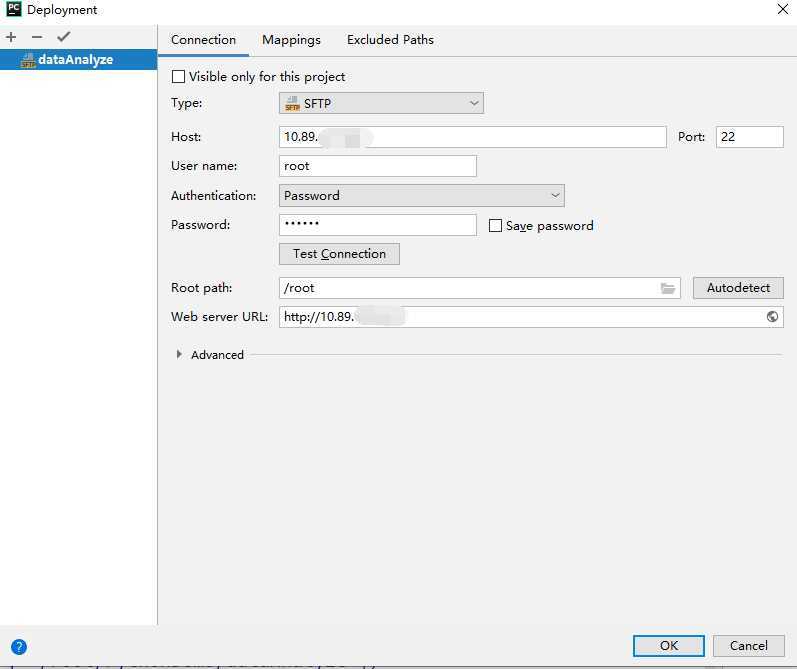The image size is (797, 669).
Task: Open the Excluded Paths tab
Action: 390,40
